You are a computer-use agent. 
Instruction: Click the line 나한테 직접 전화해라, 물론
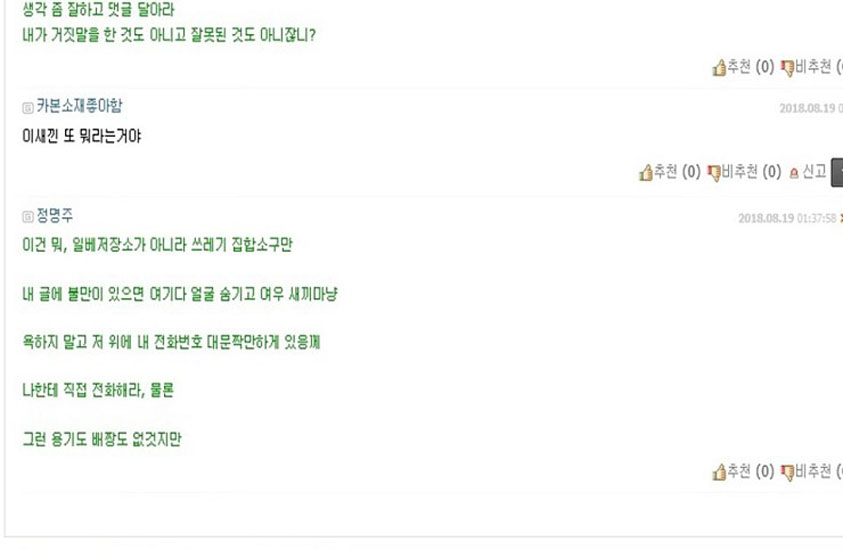98,390
